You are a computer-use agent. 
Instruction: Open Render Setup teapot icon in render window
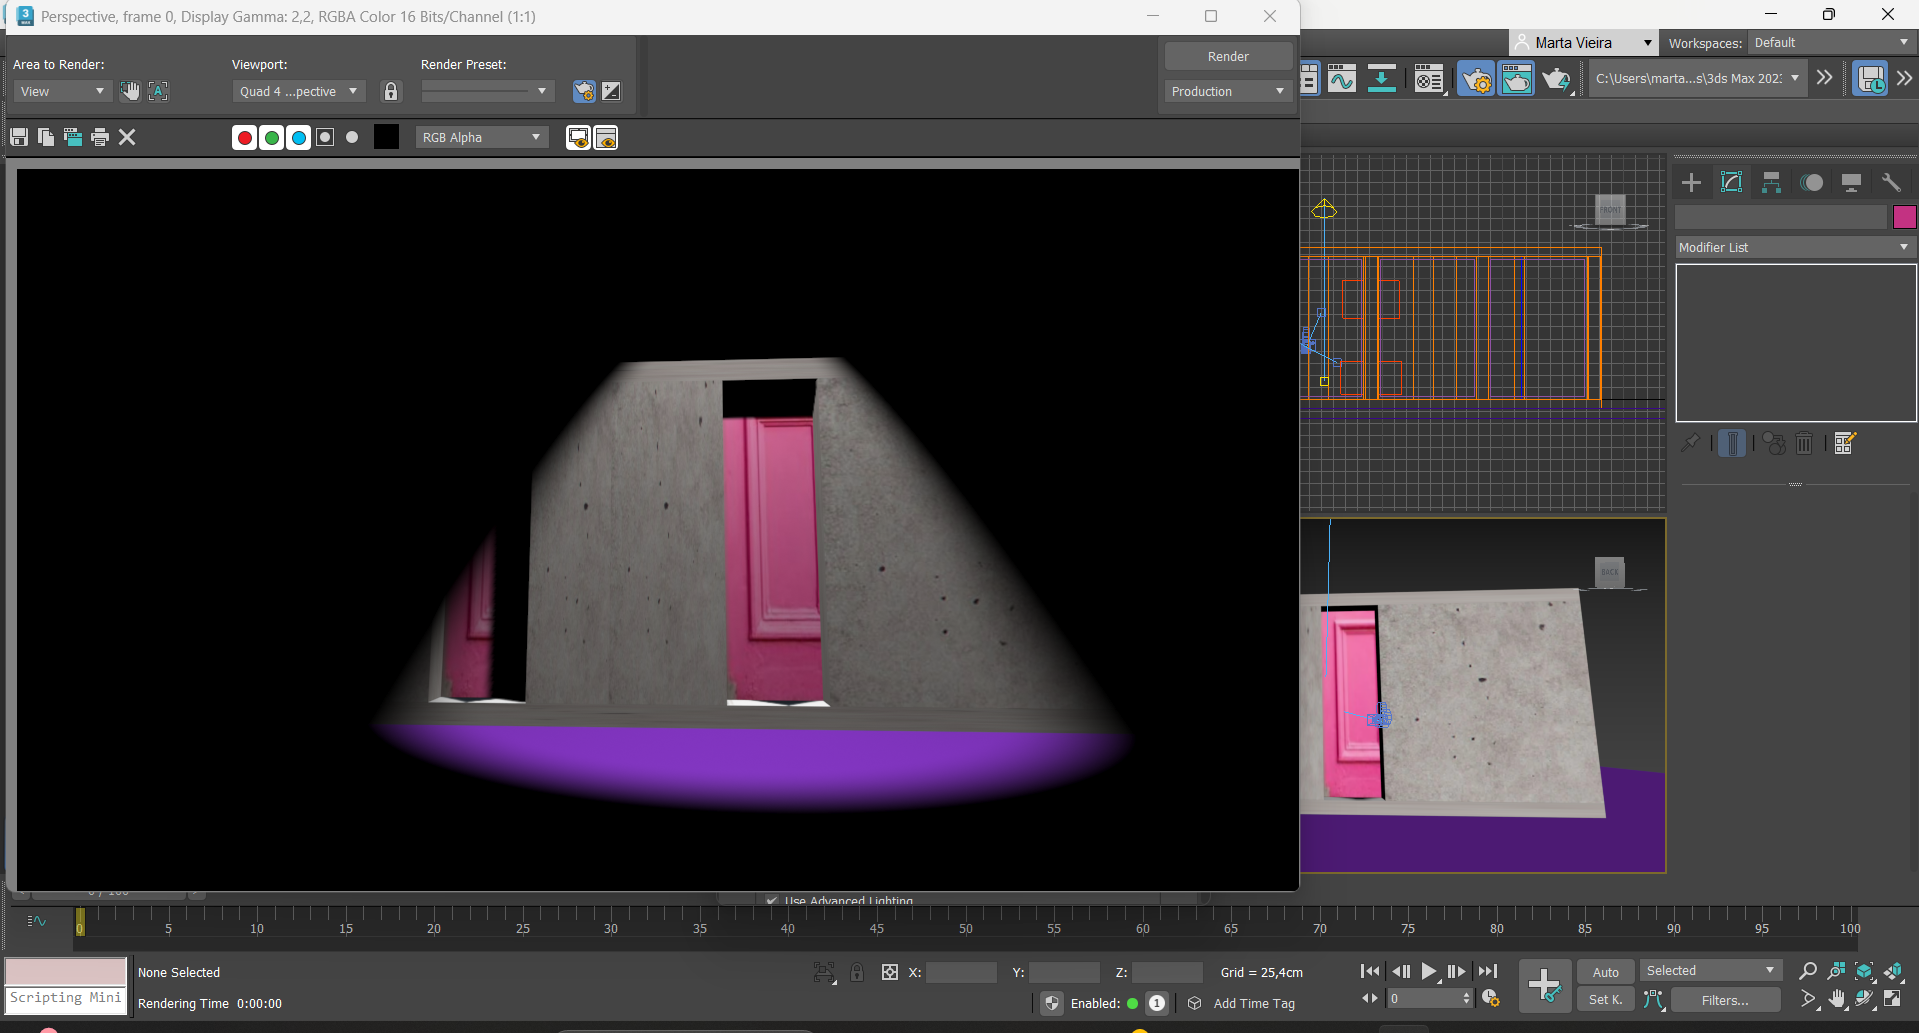[x=584, y=91]
